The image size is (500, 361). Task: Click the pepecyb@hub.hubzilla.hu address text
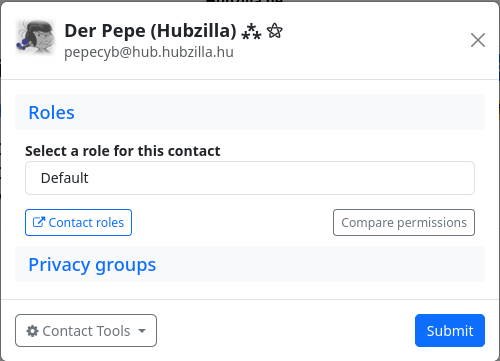coord(149,52)
